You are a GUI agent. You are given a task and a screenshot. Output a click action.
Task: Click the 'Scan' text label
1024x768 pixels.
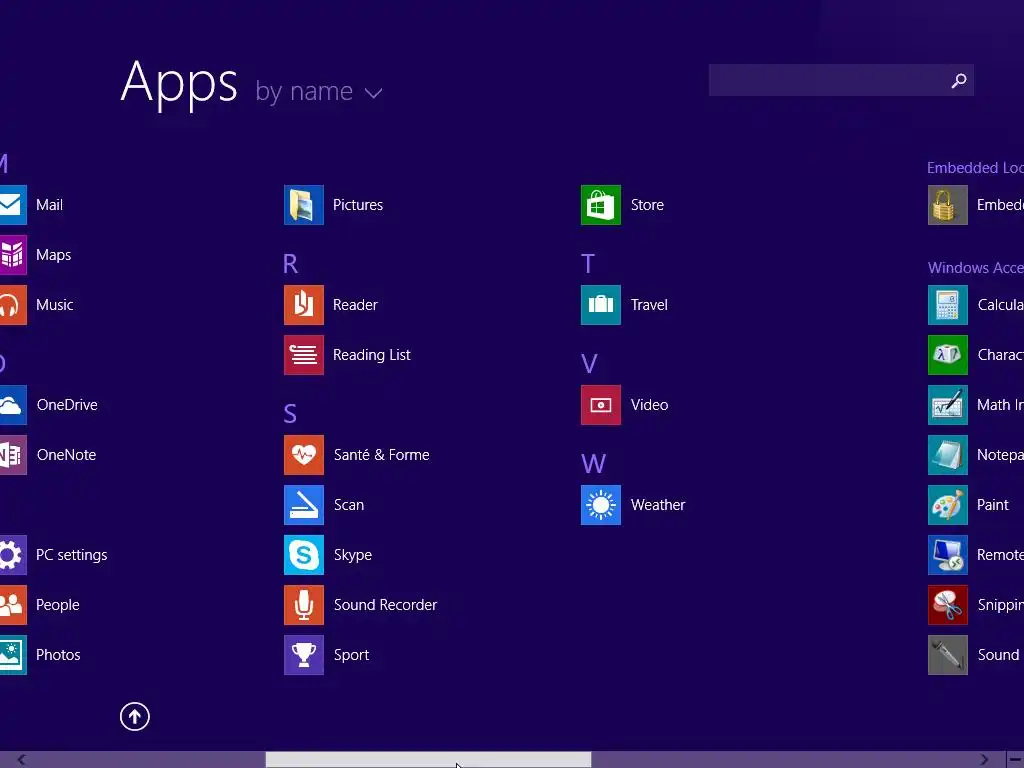pos(349,505)
